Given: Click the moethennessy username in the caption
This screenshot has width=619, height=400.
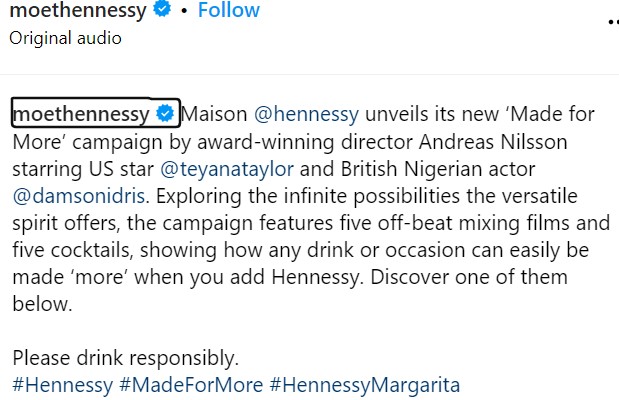Looking at the screenshot, I should (x=82, y=113).
